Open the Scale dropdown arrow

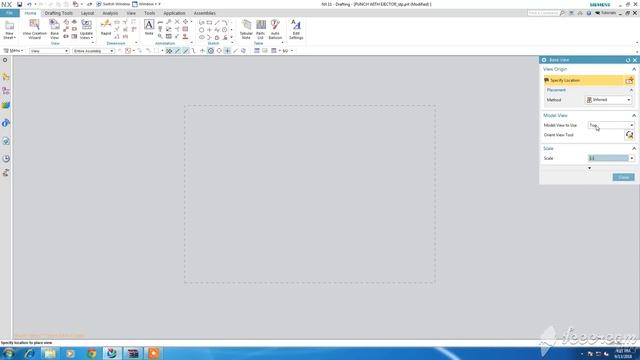(631, 158)
